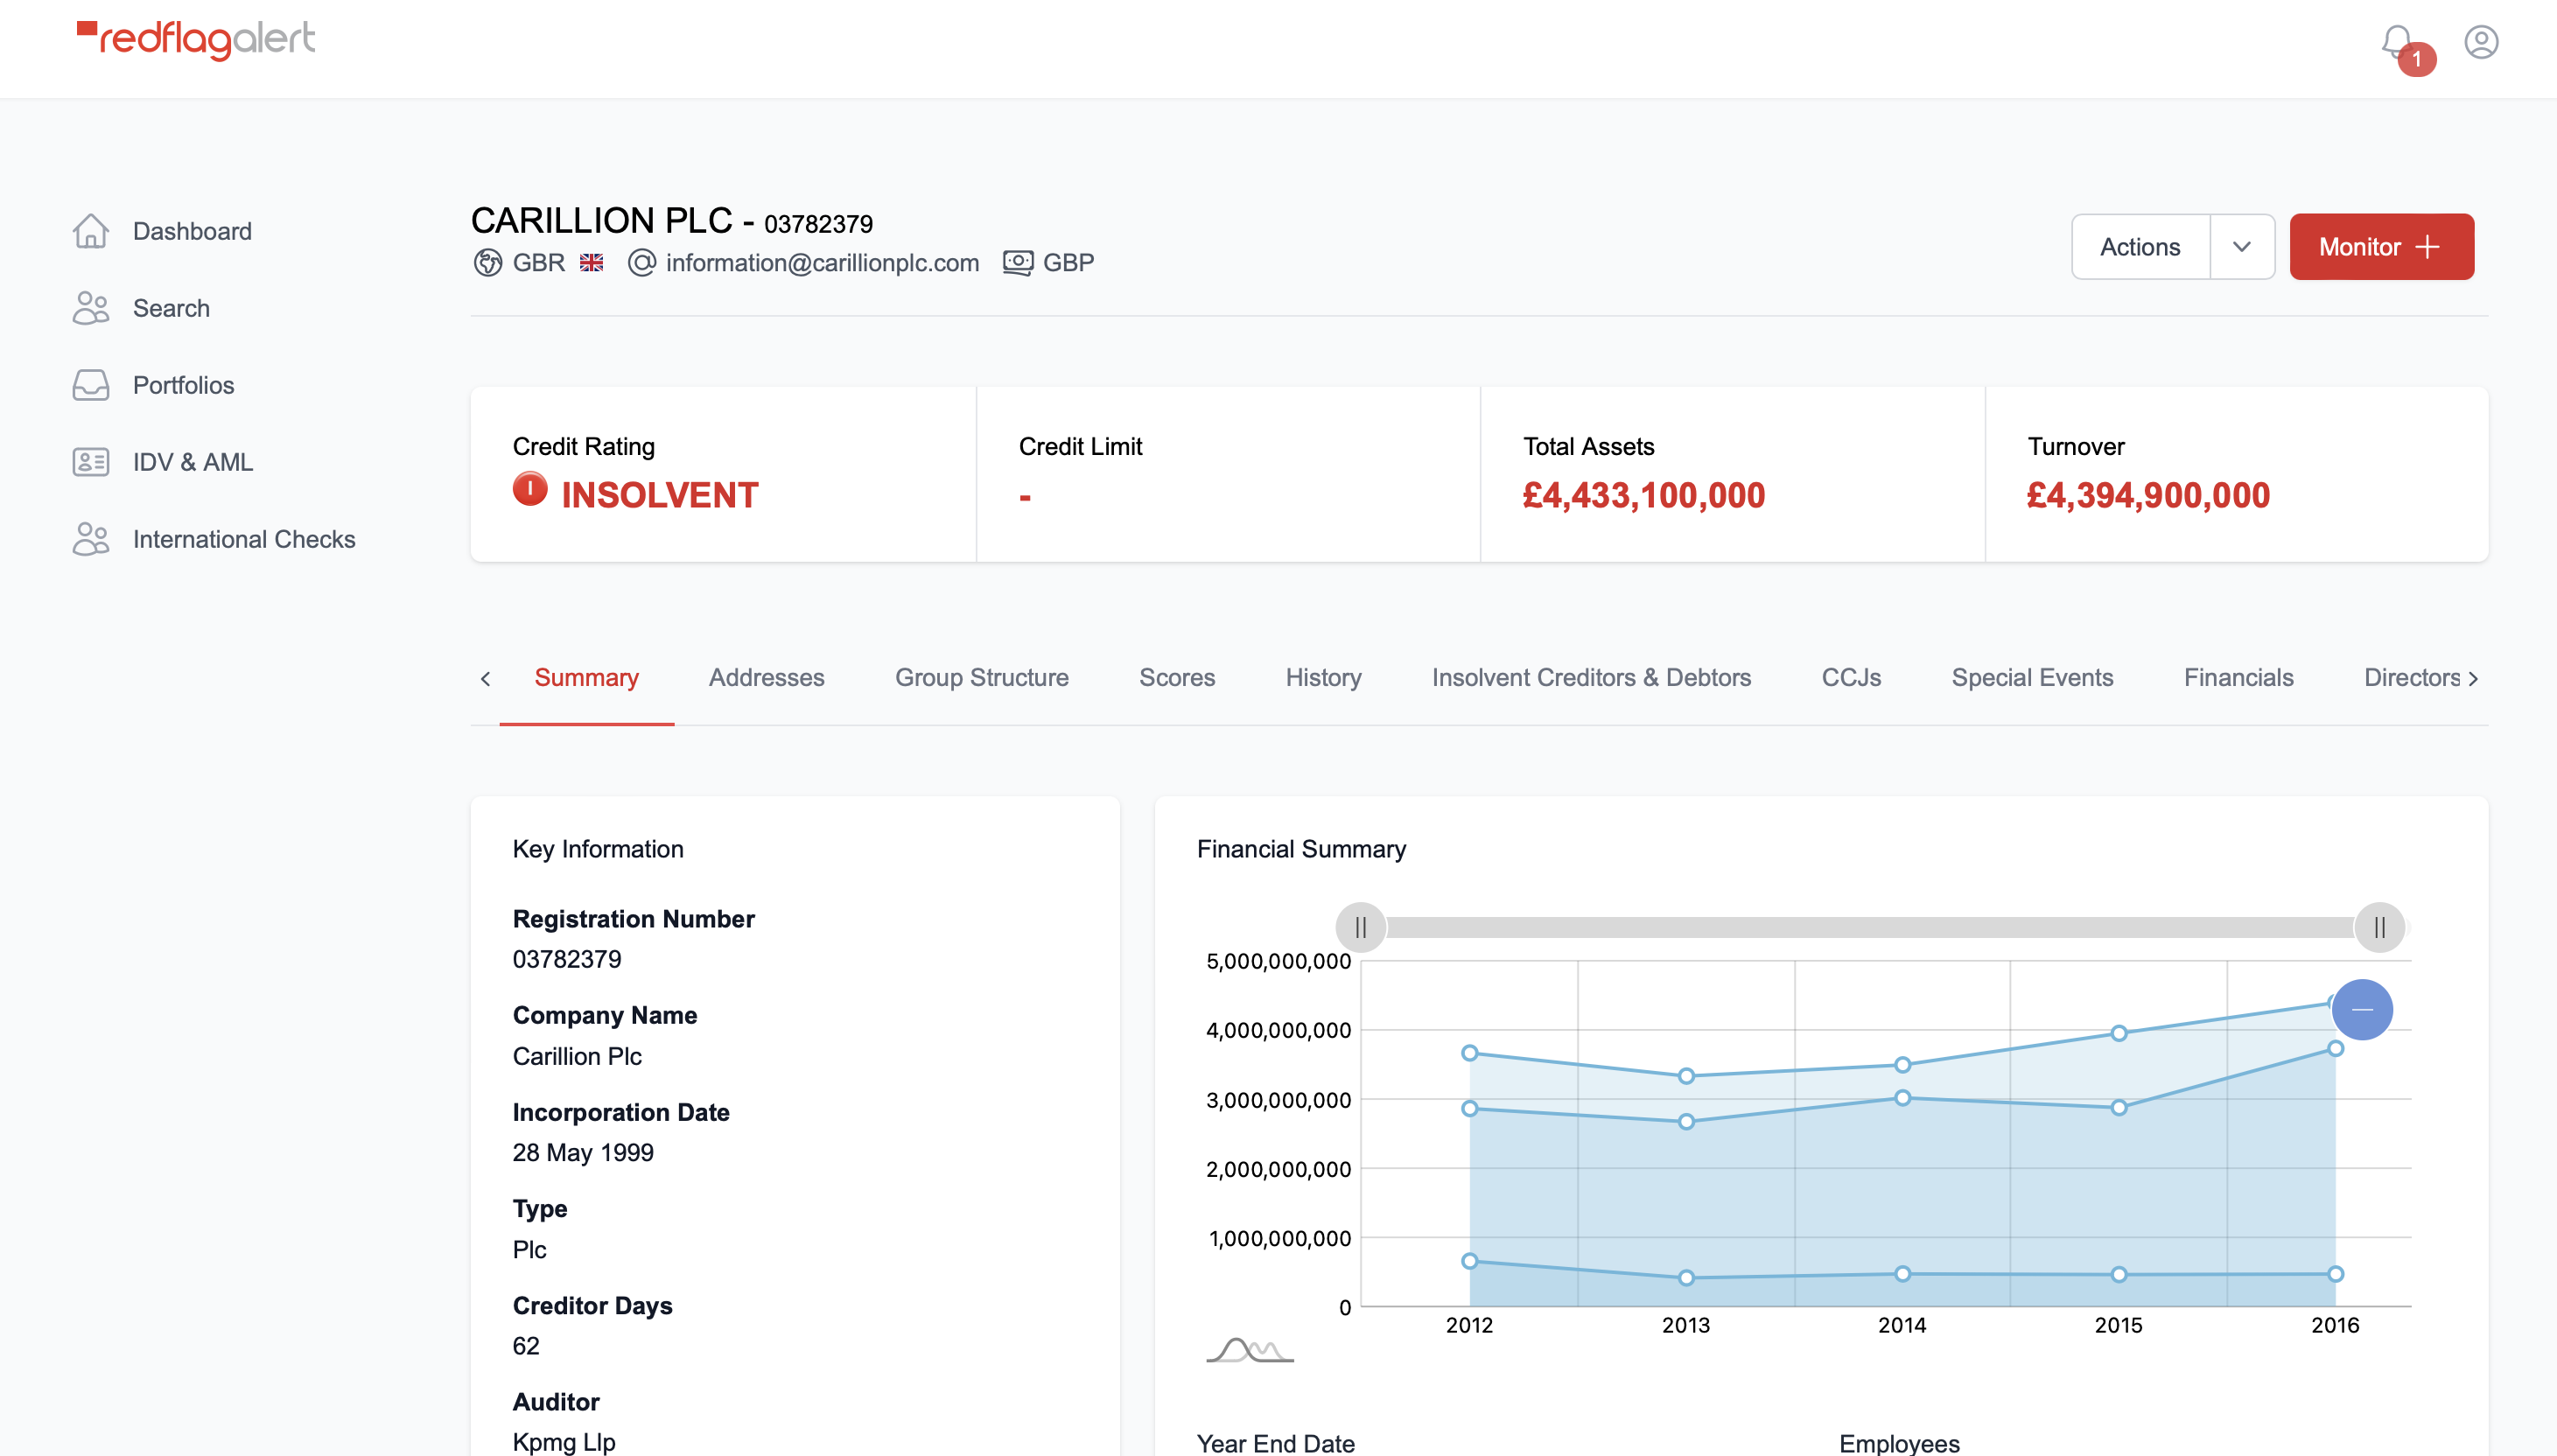Click the left handle of chart range slider
Viewport: 2557px width, 1456px height.
click(x=1360, y=928)
